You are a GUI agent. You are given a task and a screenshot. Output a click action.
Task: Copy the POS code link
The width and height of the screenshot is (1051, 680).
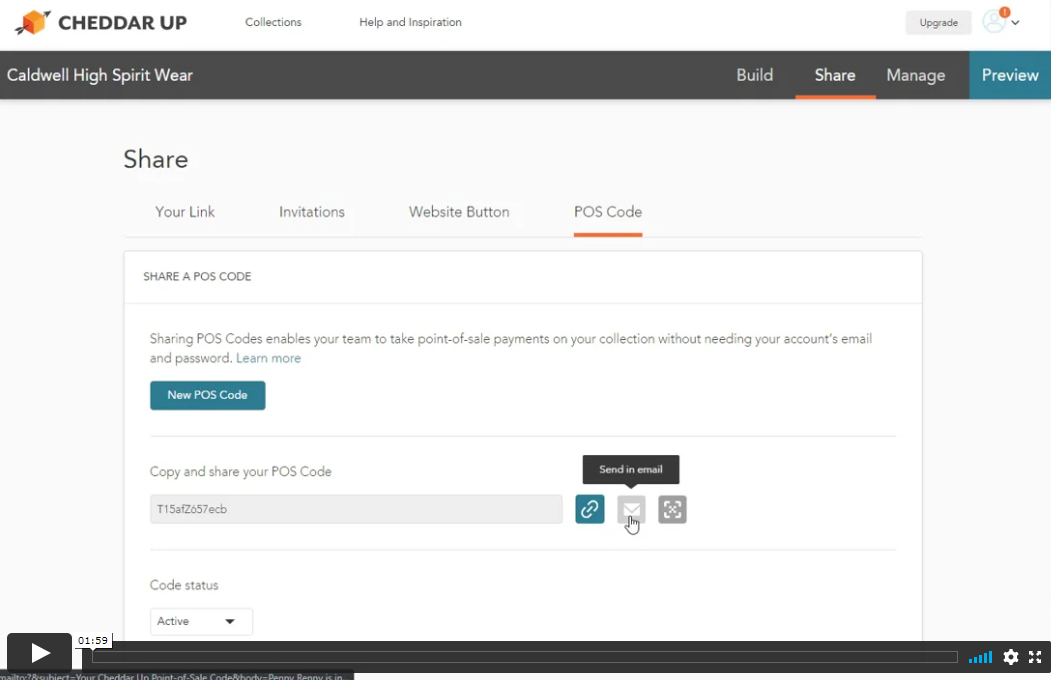[x=590, y=509]
